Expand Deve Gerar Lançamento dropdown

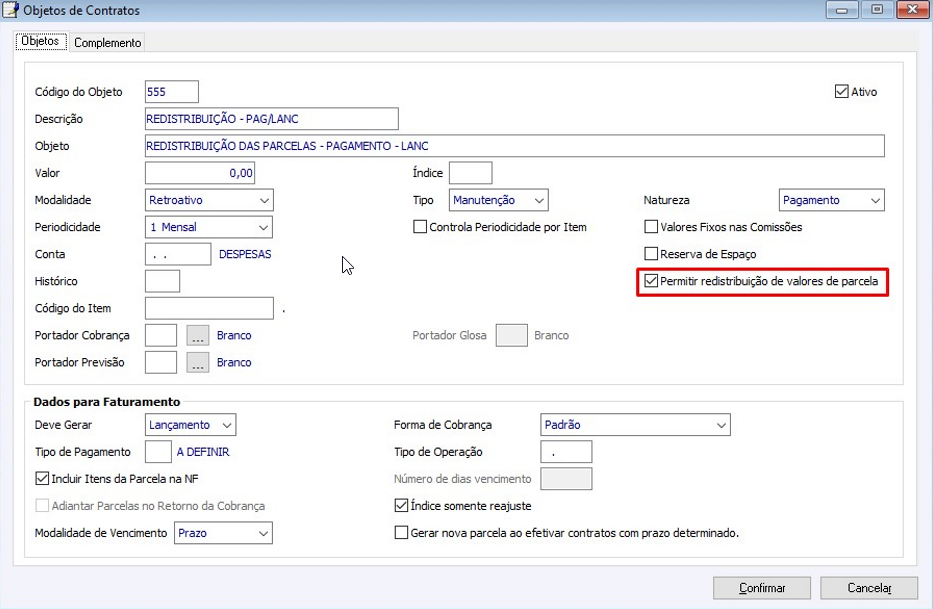(x=190, y=424)
